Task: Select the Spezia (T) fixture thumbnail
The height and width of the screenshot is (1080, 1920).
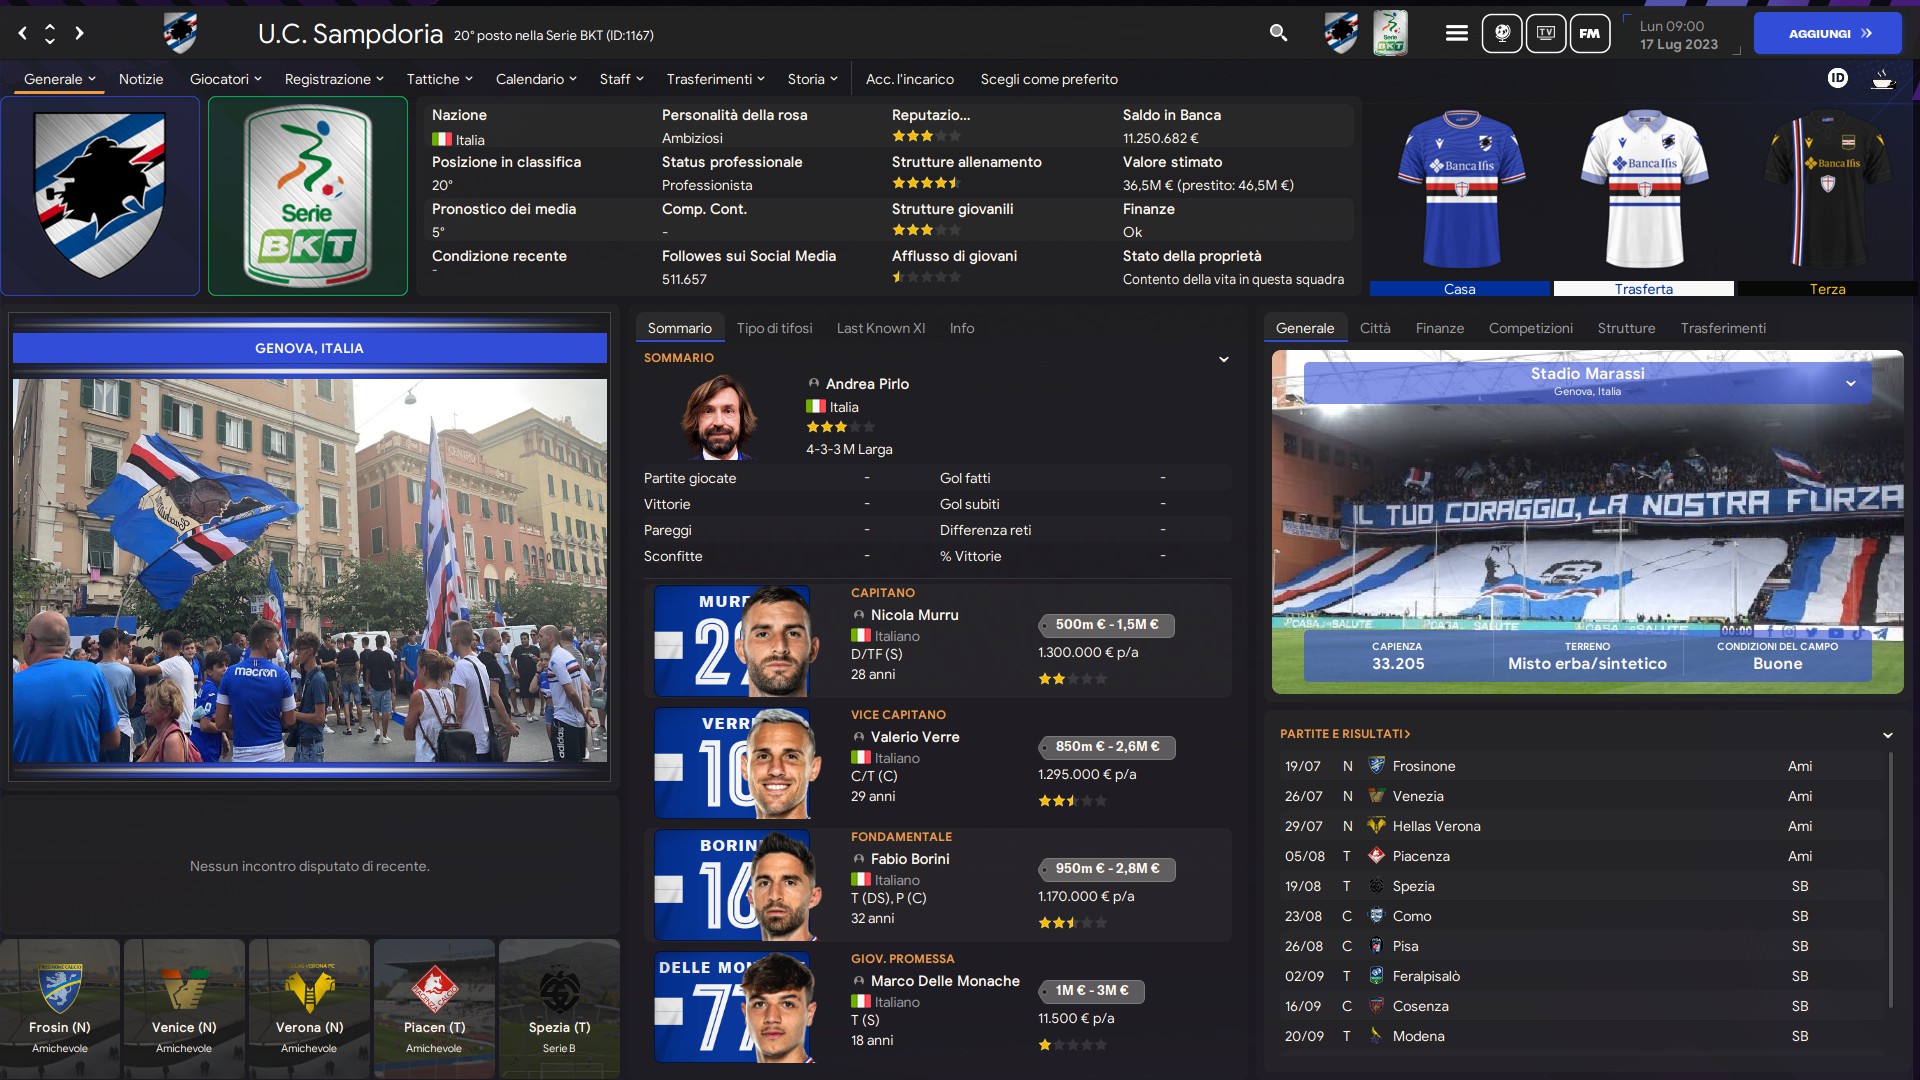Action: pos(559,1008)
